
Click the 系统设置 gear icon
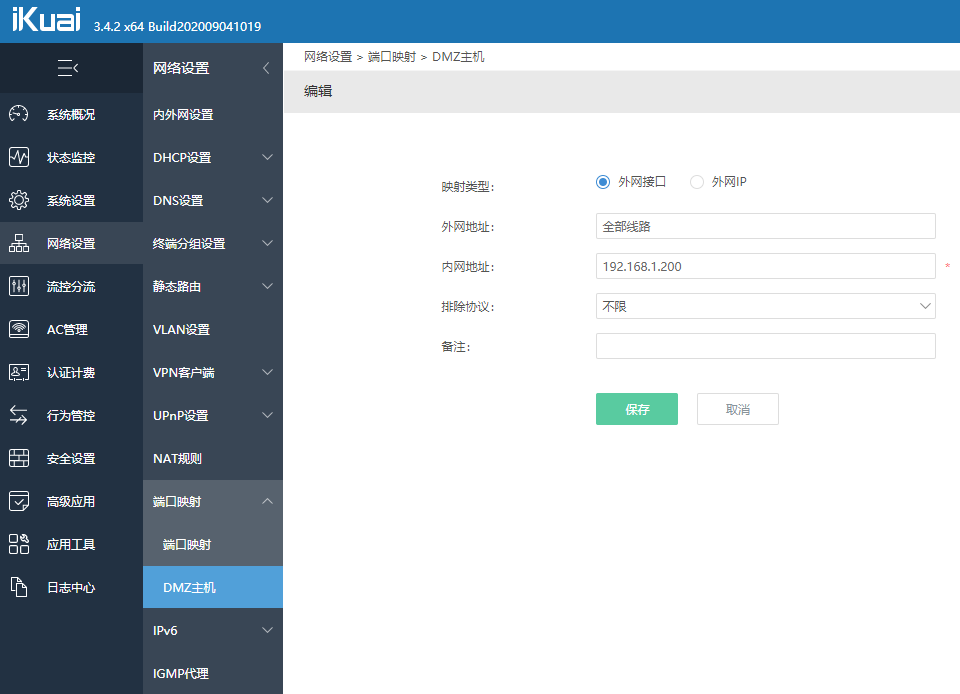click(18, 200)
